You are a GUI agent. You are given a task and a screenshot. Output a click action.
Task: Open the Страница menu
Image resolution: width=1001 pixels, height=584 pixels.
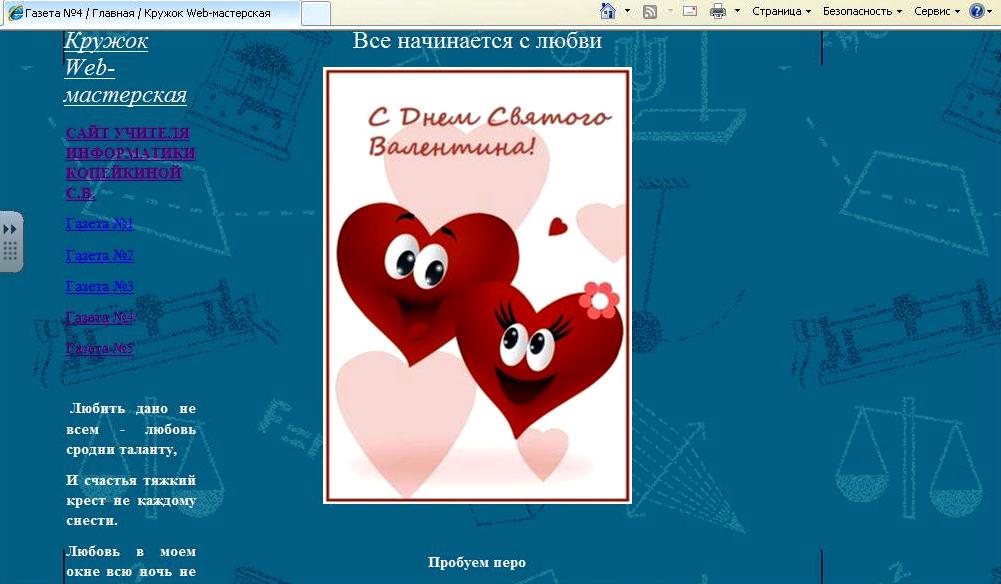point(781,11)
